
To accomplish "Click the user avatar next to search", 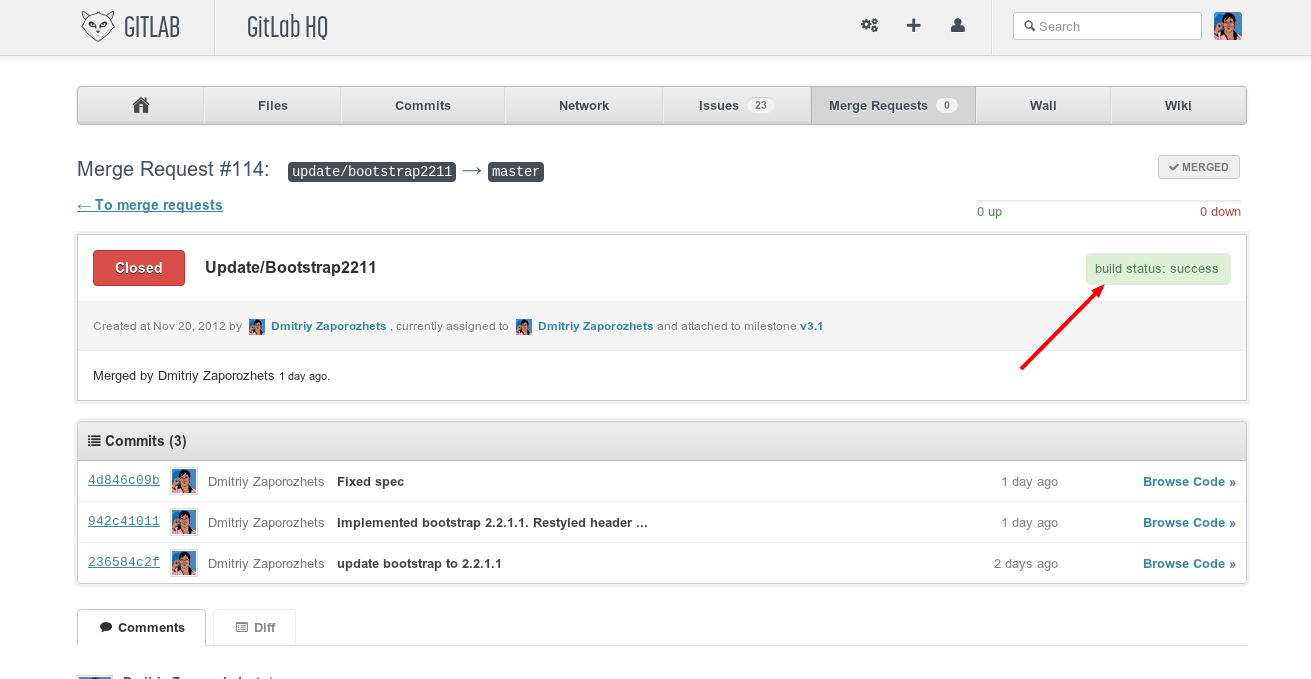I will coord(1227,26).
